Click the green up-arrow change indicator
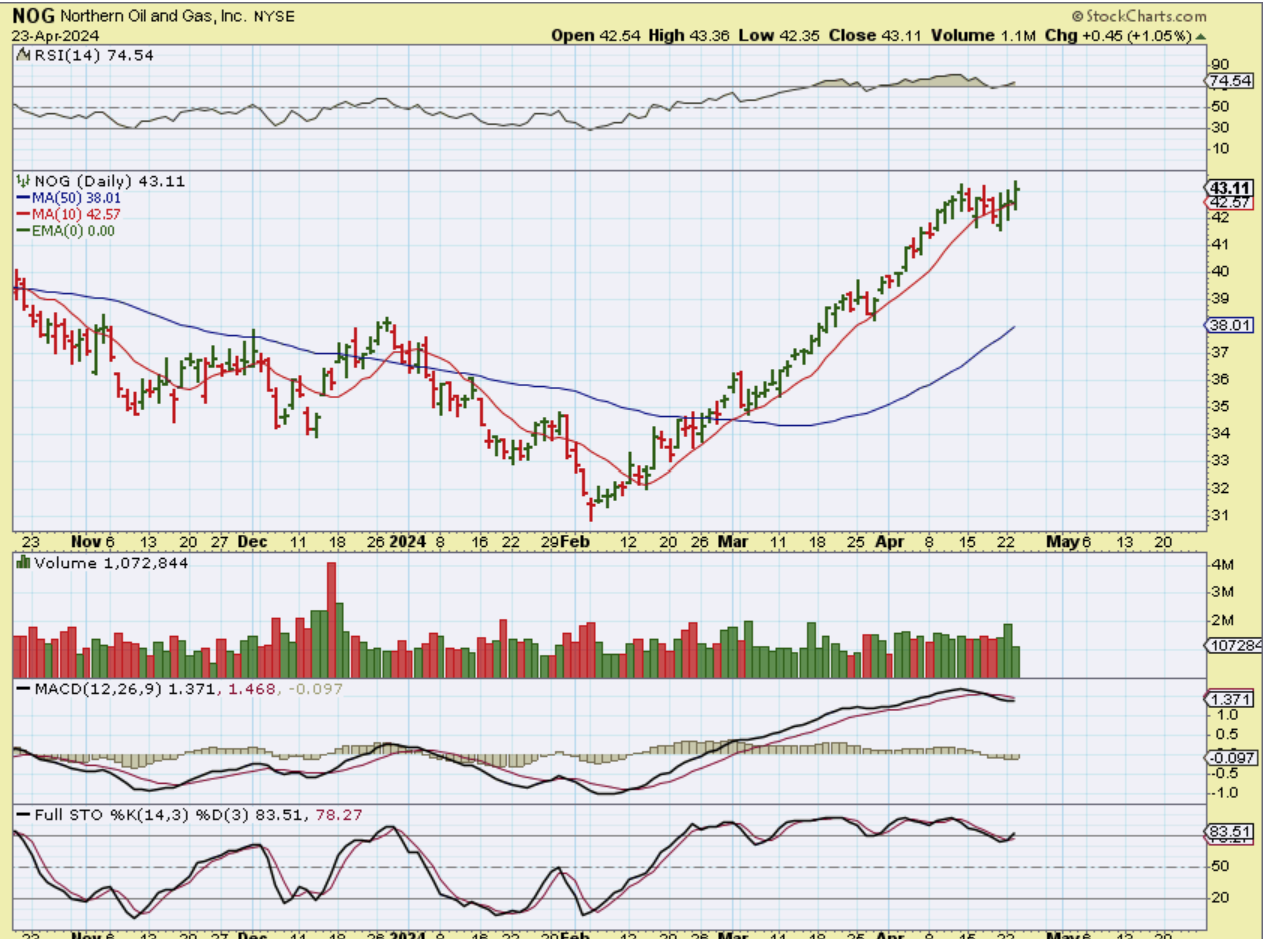The image size is (1263, 939). point(1201,35)
